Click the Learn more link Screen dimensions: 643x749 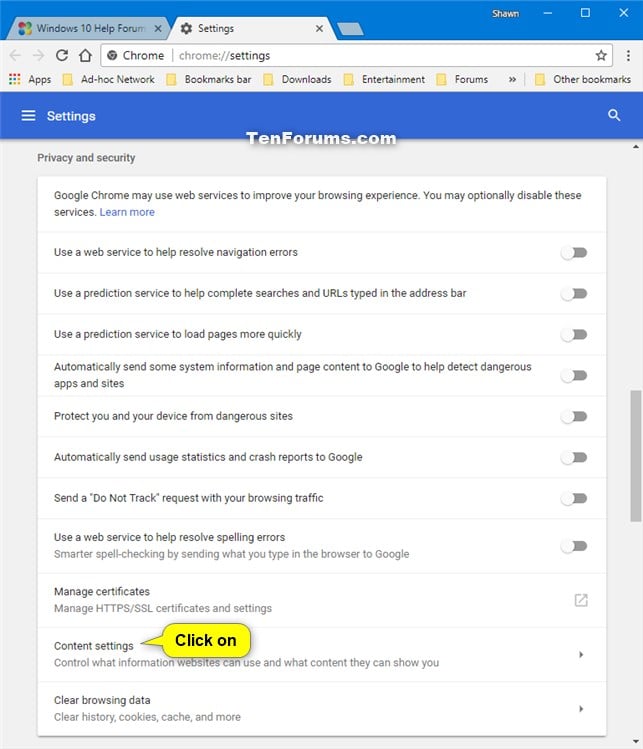pyautogui.click(x=127, y=212)
